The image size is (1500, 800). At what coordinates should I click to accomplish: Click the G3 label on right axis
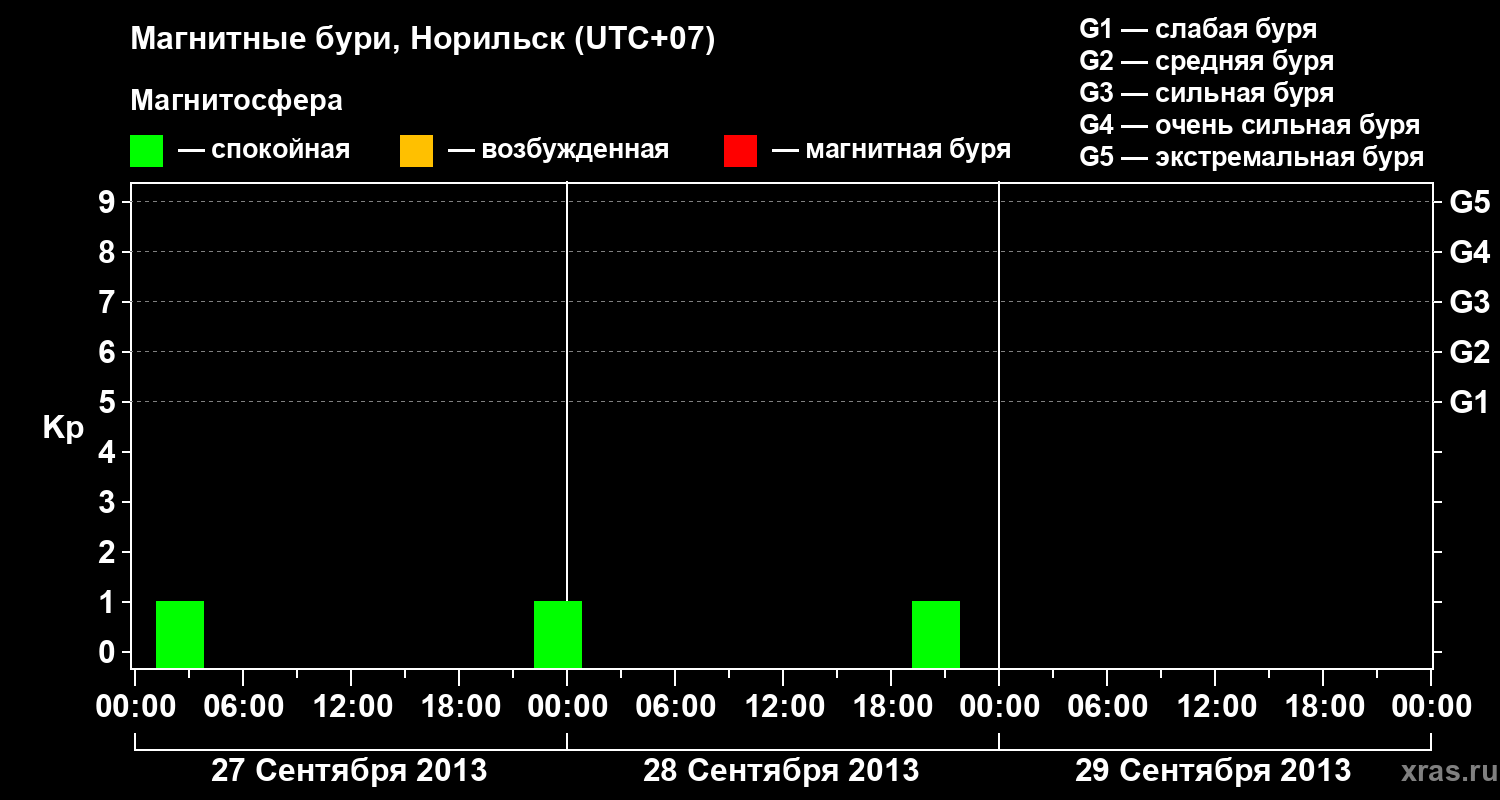click(x=1469, y=303)
